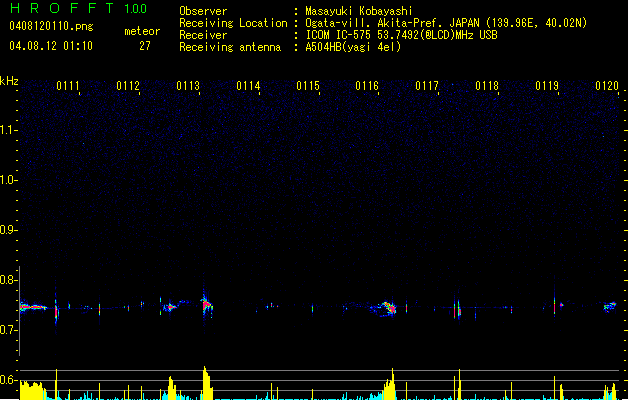The width and height of the screenshot is (629, 400).
Task: Click the 0120 time marker
Action: click(x=607, y=86)
